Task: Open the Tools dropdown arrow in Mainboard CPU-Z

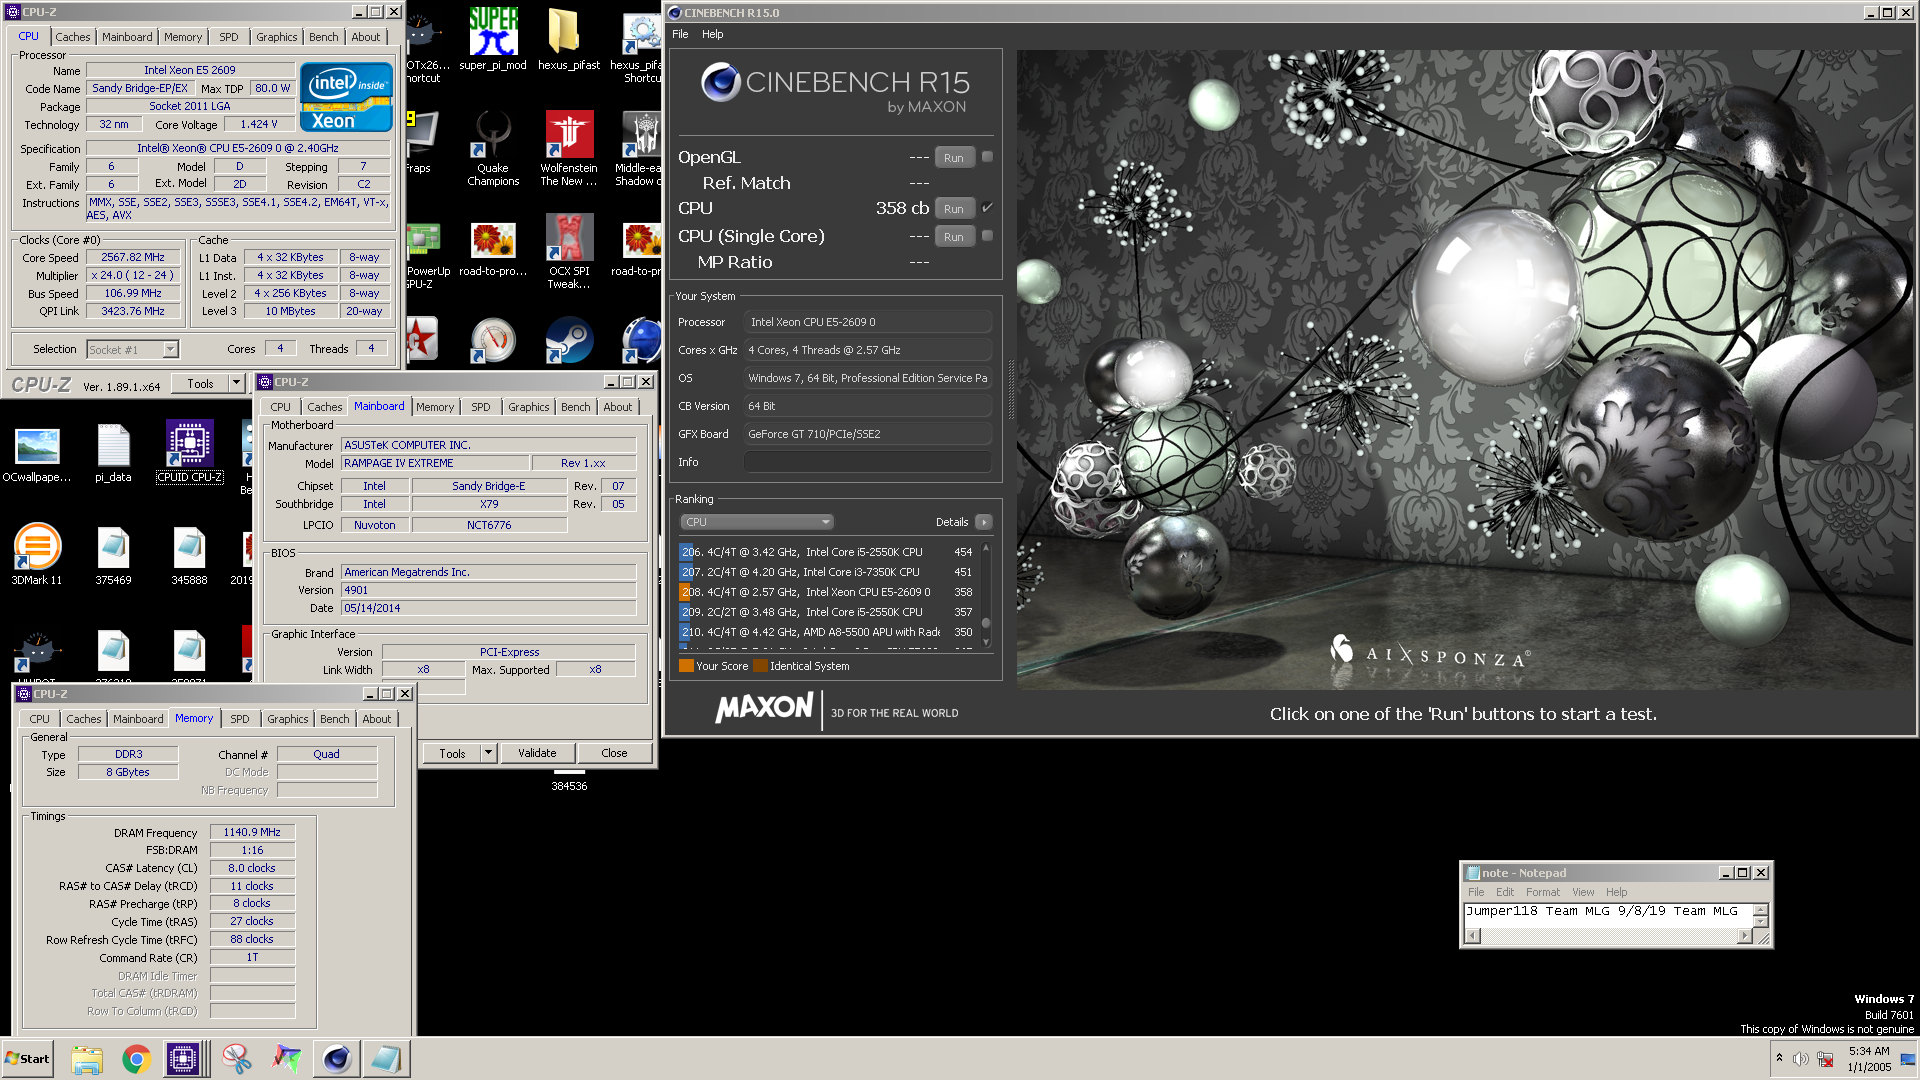Action: 489,753
